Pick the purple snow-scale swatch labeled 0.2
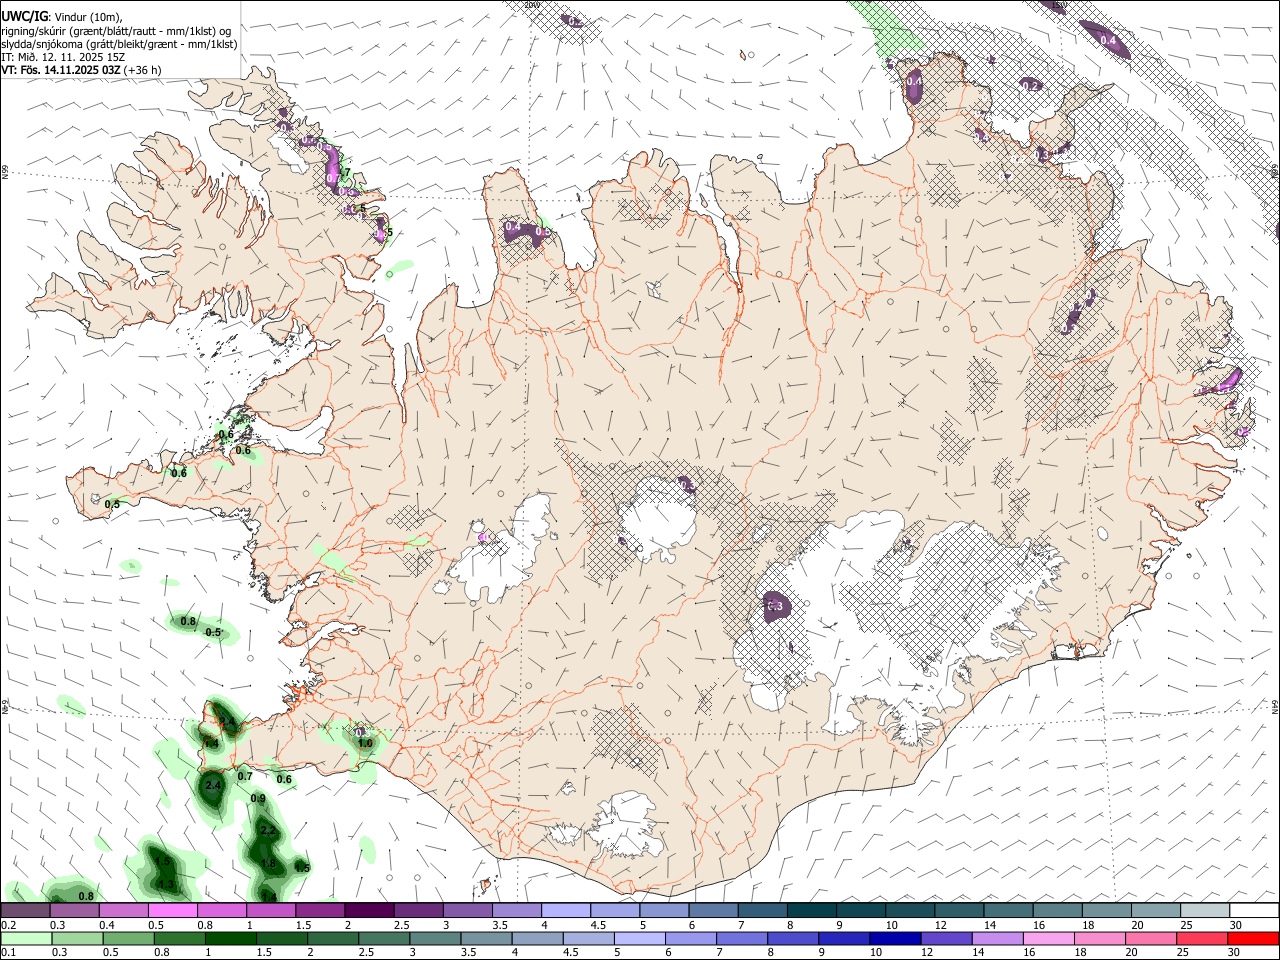Viewport: 1280px width, 960px height. coord(25,911)
